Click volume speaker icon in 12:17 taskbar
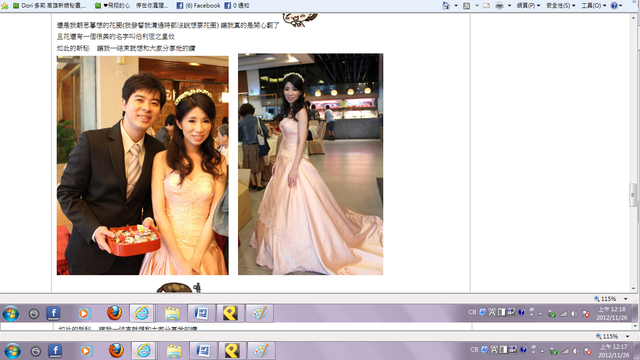 pos(576,351)
